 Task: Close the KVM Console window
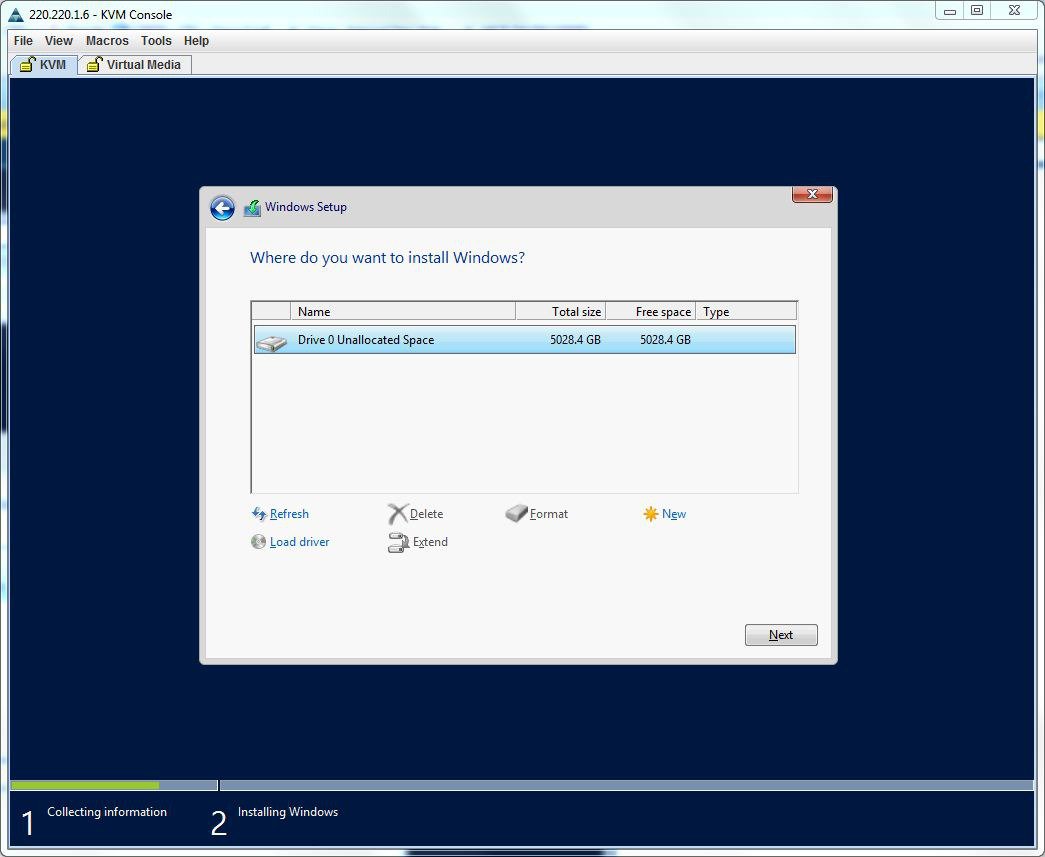[x=1014, y=11]
